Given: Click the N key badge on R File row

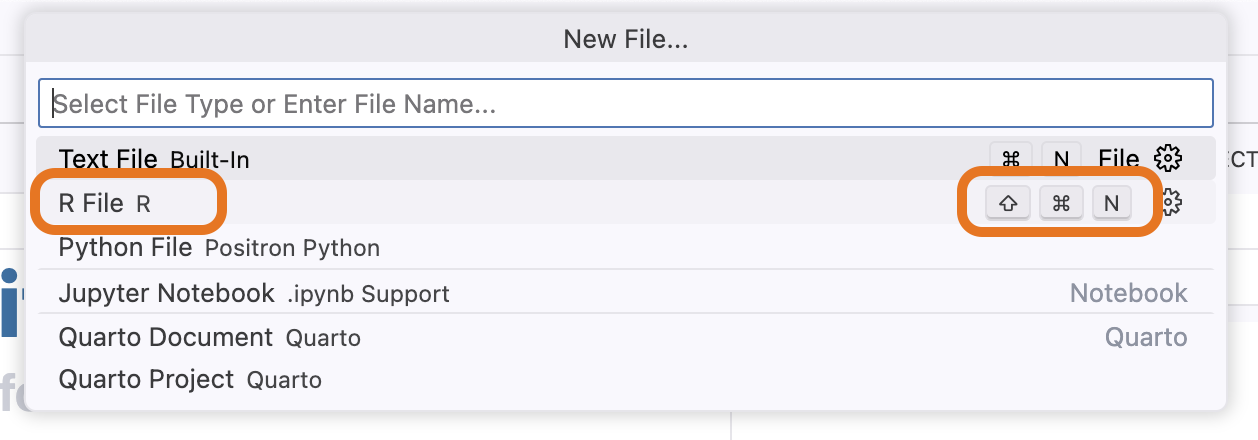Looking at the screenshot, I should (1111, 203).
